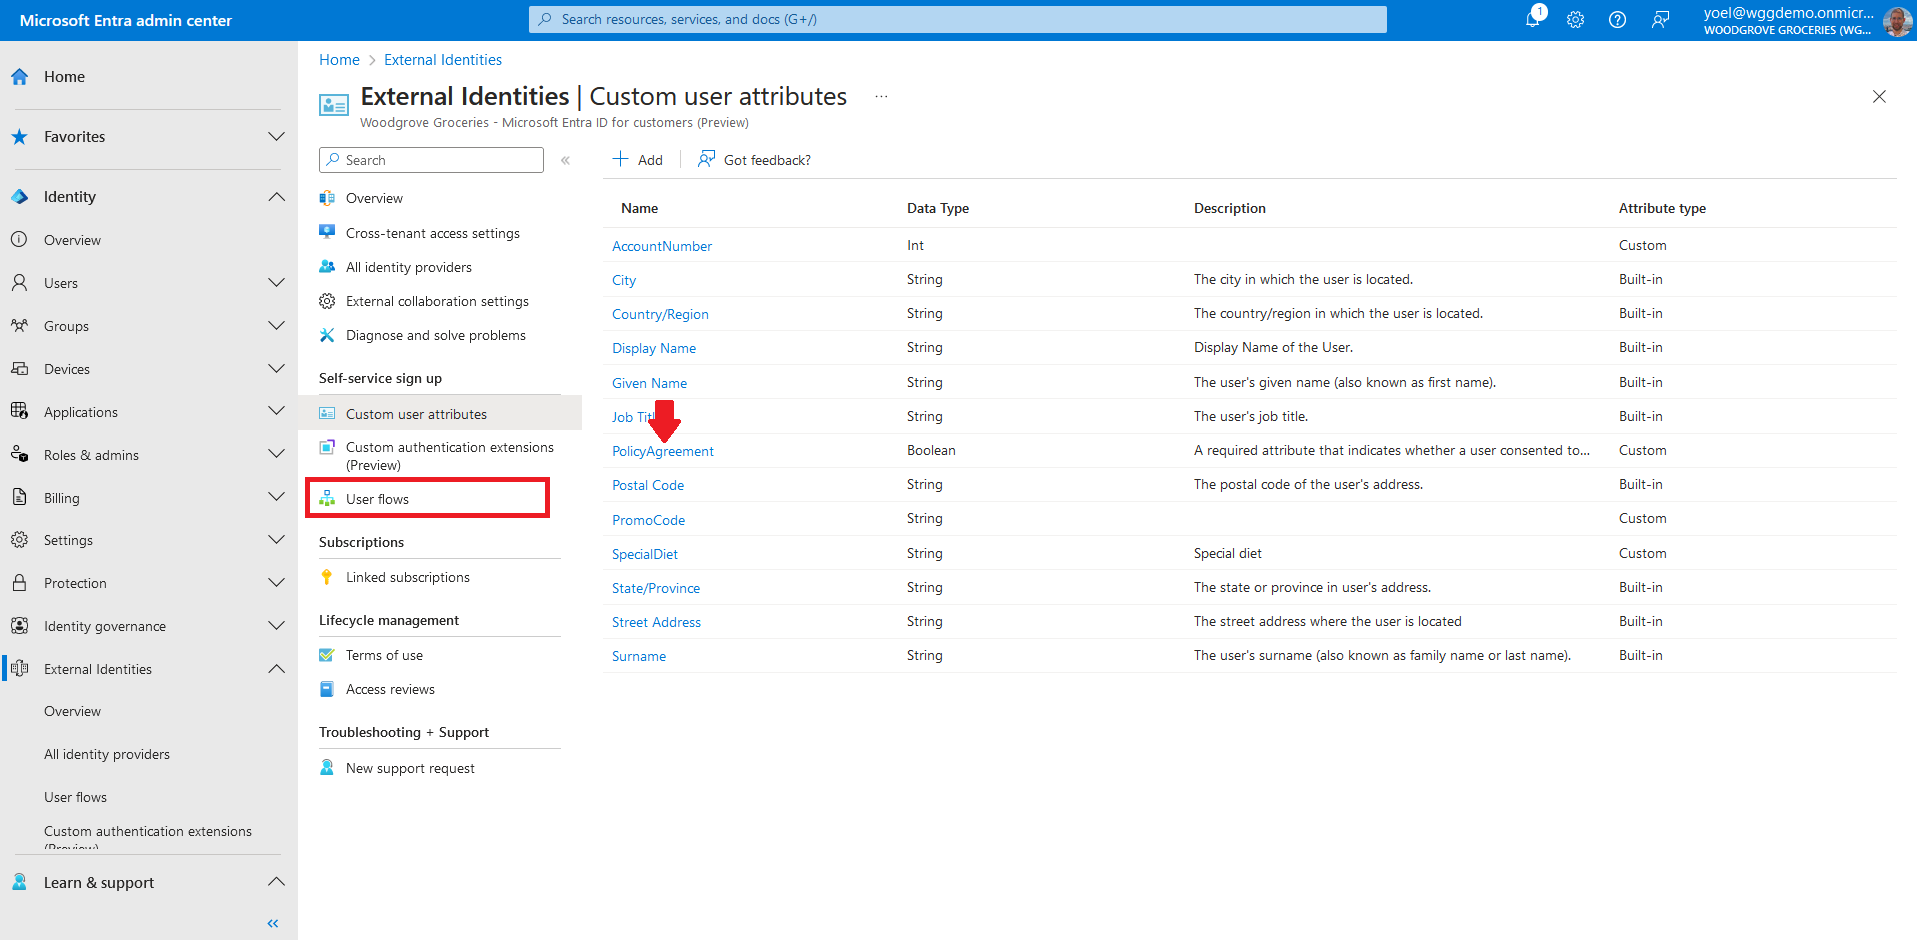Open the AccountNumber attribute link

click(x=661, y=246)
